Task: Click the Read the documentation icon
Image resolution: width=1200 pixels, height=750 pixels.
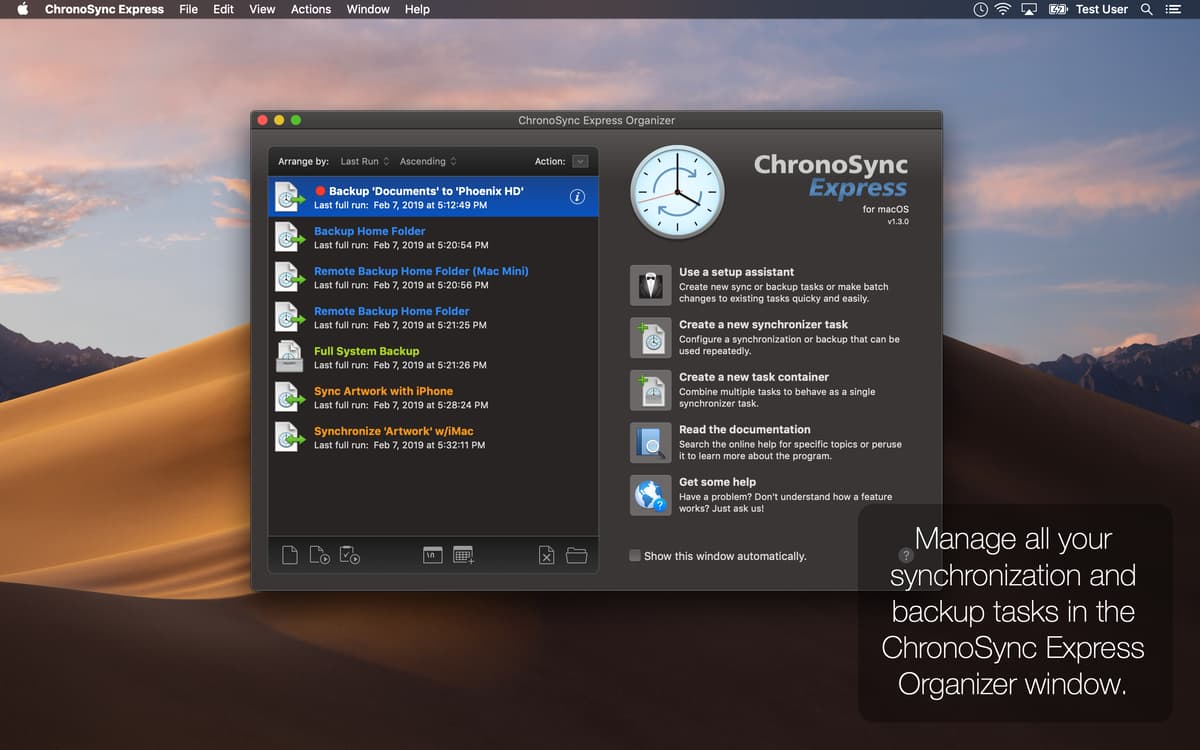Action: point(650,442)
